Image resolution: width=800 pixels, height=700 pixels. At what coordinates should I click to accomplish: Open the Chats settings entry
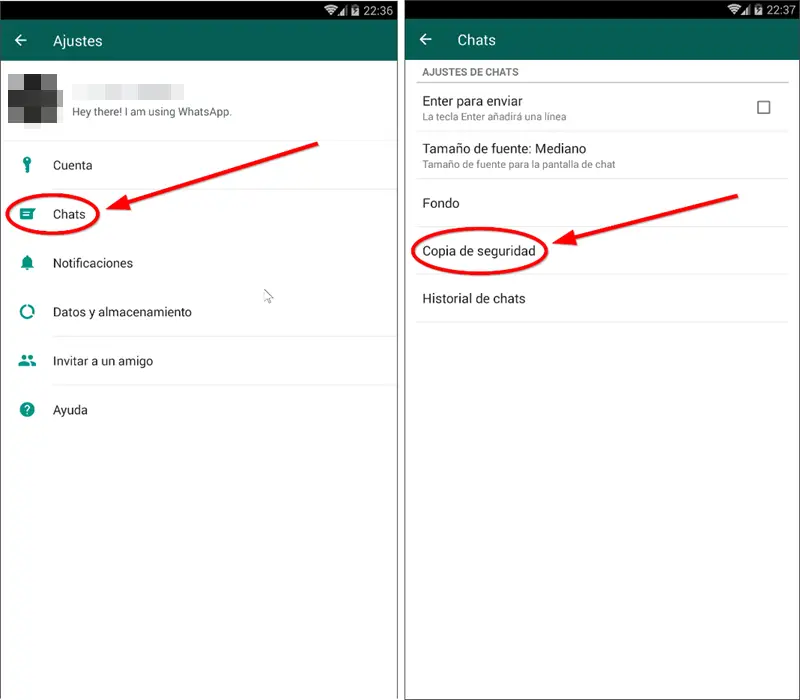pyautogui.click(x=199, y=214)
